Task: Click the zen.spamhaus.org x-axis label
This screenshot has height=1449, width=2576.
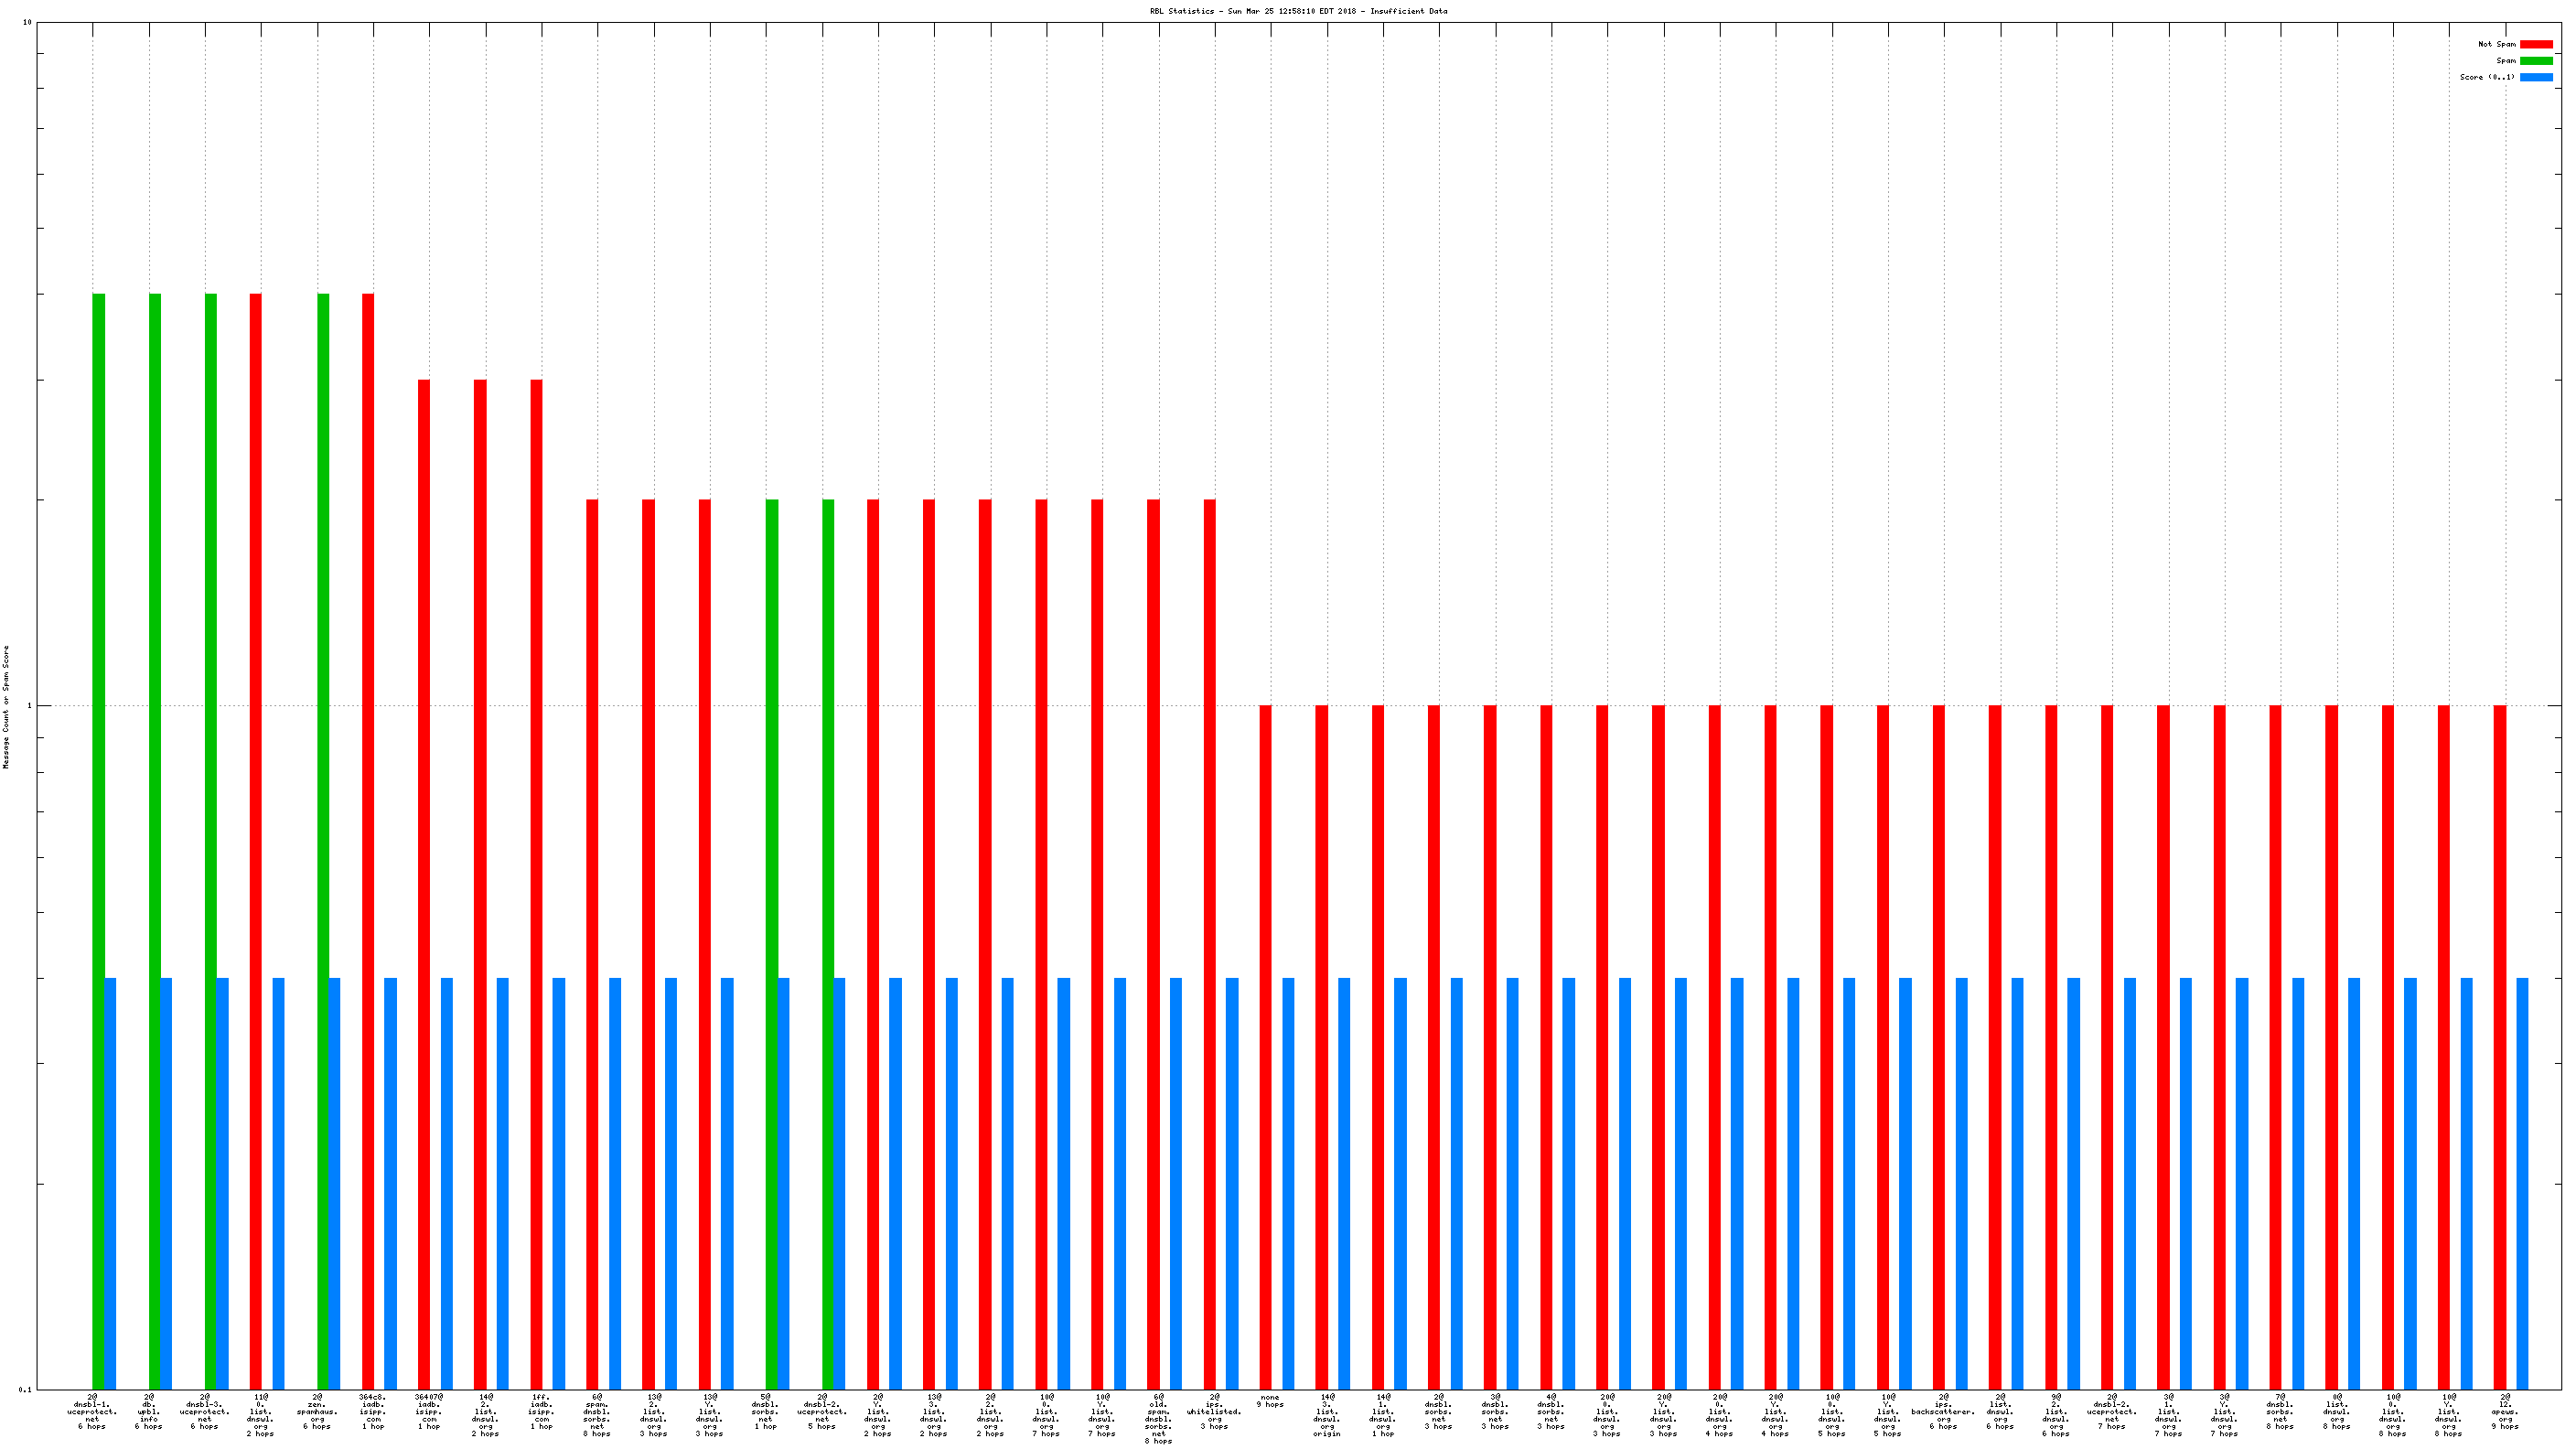Action: tap(317, 1411)
